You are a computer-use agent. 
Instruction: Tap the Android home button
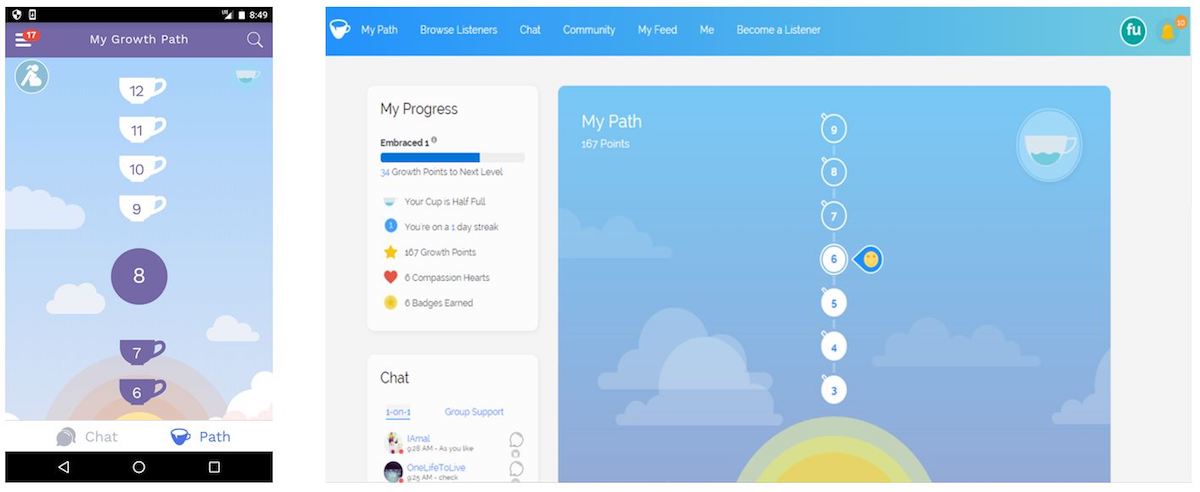(x=139, y=467)
